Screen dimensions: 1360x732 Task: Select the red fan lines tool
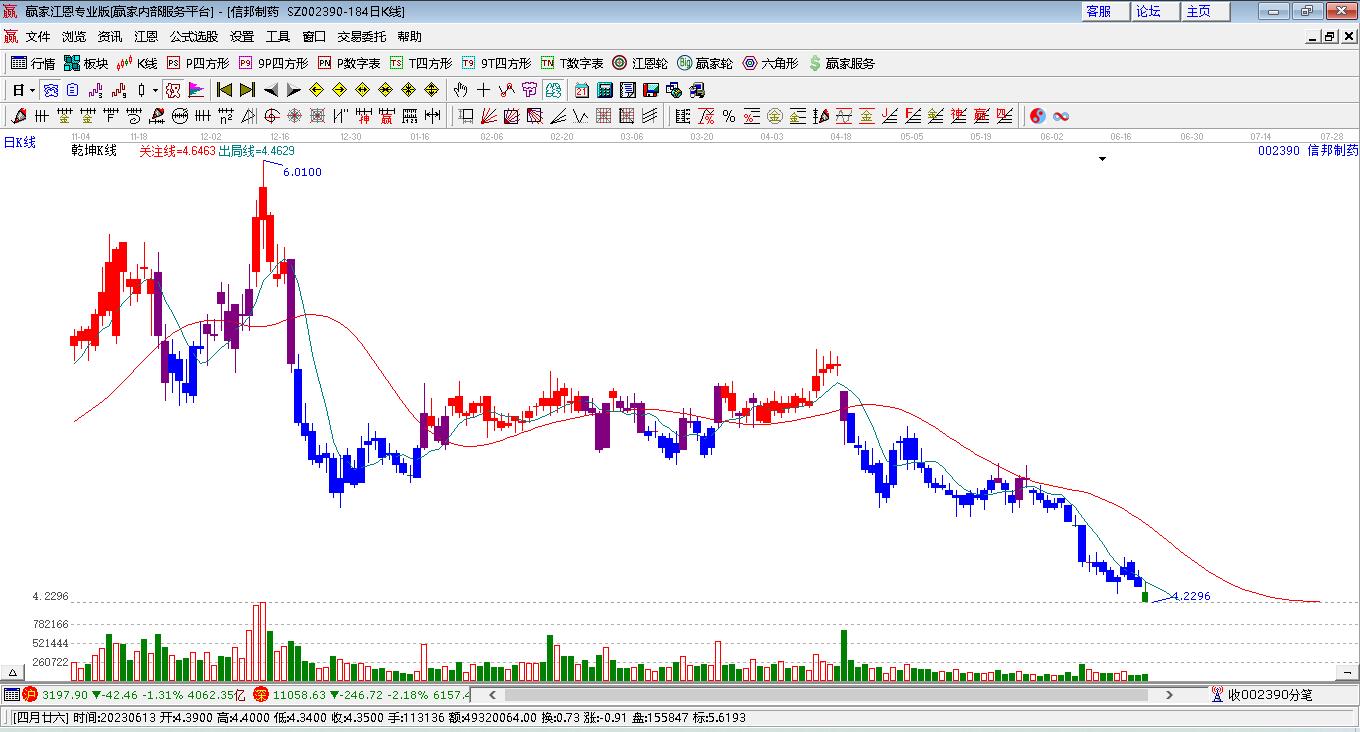(489, 116)
